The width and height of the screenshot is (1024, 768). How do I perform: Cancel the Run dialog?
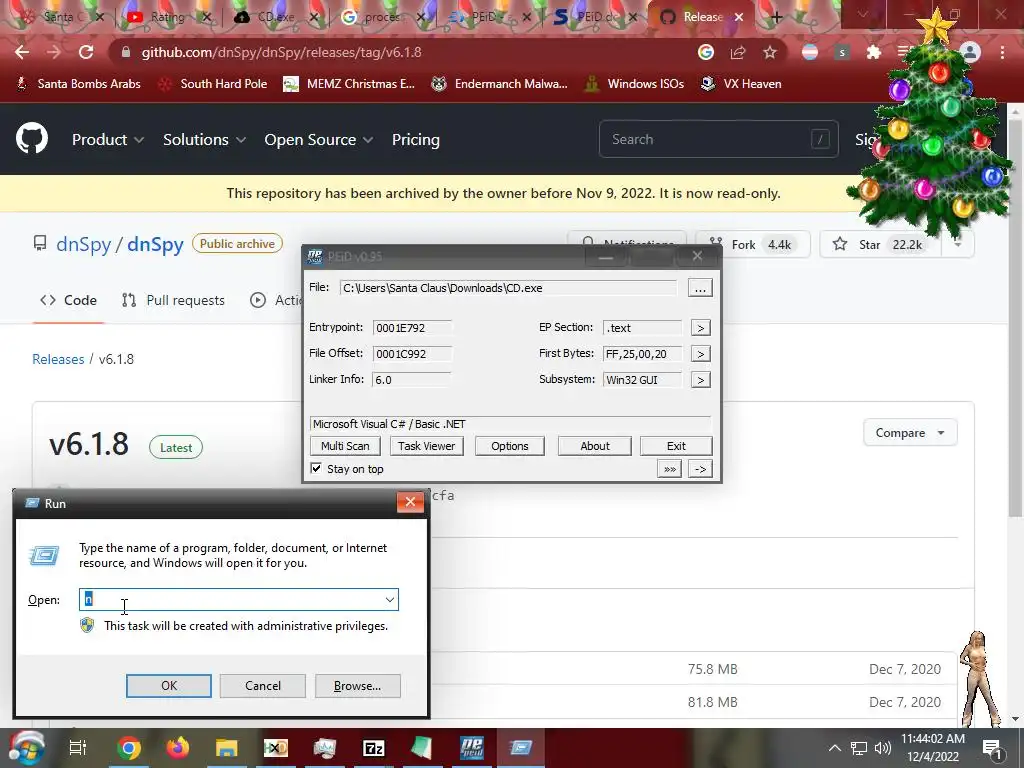click(263, 686)
